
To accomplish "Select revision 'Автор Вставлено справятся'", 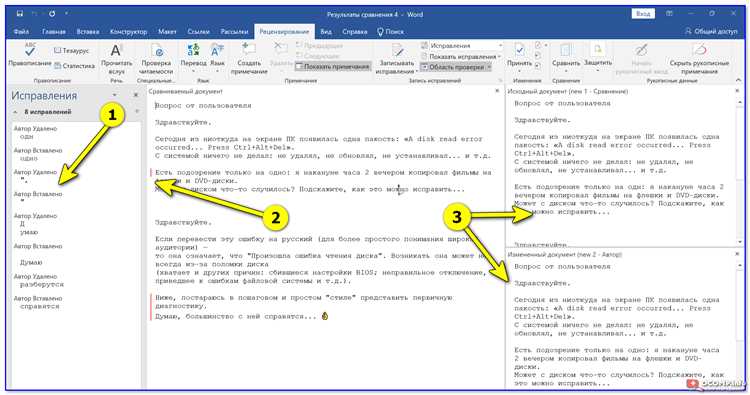I will 38,302.
